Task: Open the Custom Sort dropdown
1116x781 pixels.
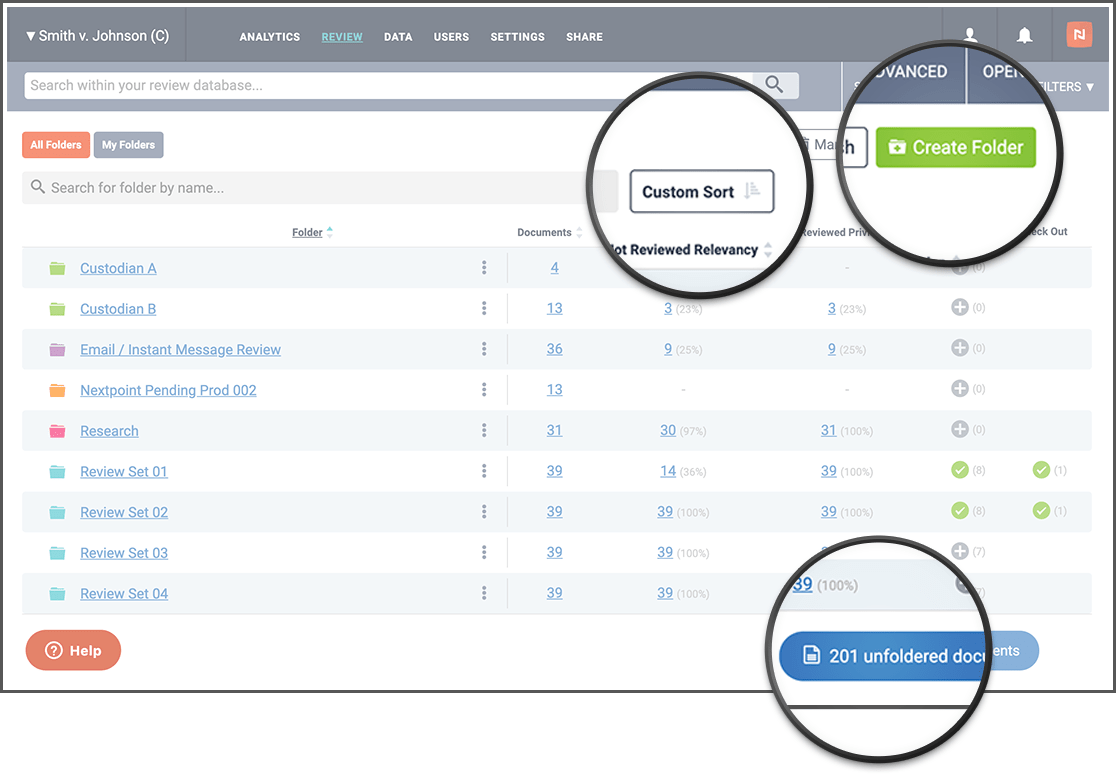Action: pos(701,192)
